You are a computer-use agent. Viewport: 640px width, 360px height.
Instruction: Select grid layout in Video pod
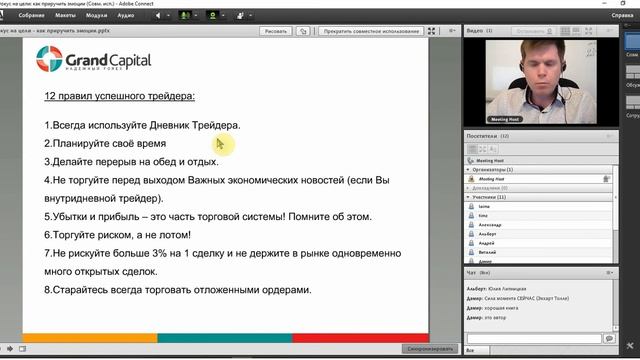point(565,31)
